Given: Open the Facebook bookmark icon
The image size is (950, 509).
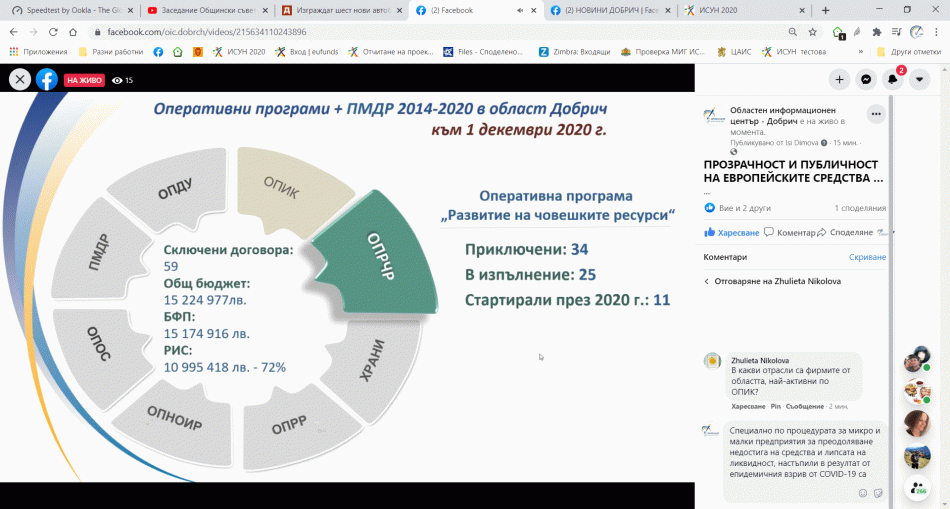Looking at the screenshot, I should pos(158,52).
